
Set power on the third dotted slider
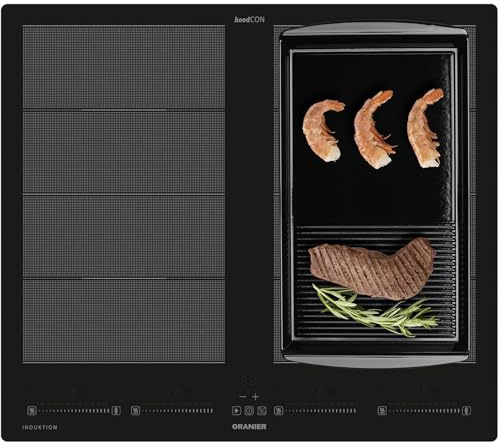pyautogui.click(x=320, y=410)
